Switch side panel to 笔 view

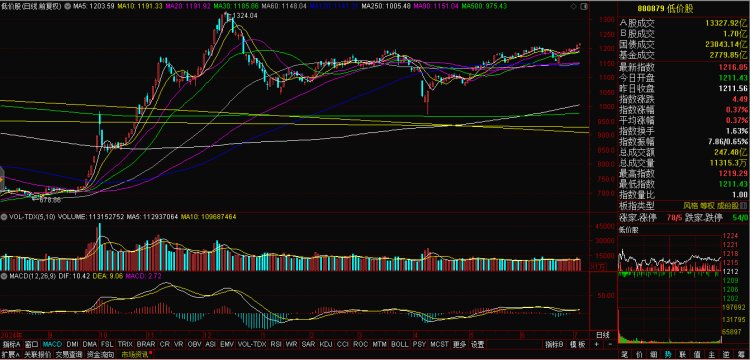[x=624, y=355]
